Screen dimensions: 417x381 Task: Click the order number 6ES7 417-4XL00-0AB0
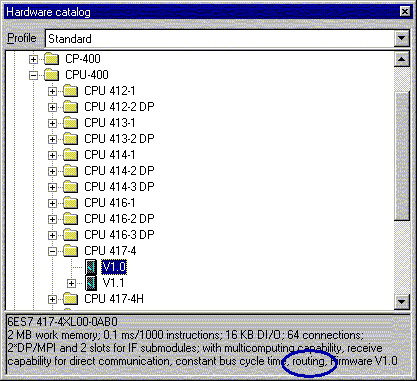click(x=63, y=322)
